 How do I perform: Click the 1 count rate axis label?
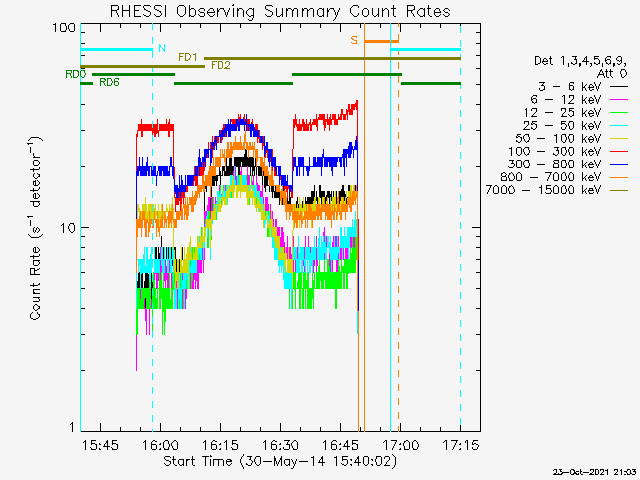[x=72, y=427]
